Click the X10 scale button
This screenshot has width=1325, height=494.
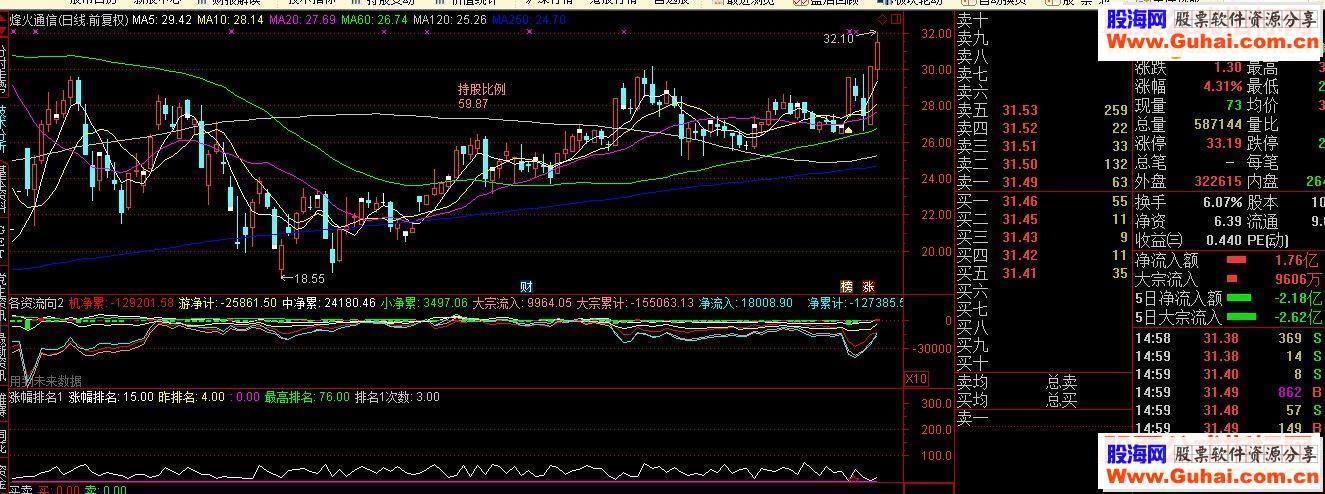pyautogui.click(x=915, y=378)
